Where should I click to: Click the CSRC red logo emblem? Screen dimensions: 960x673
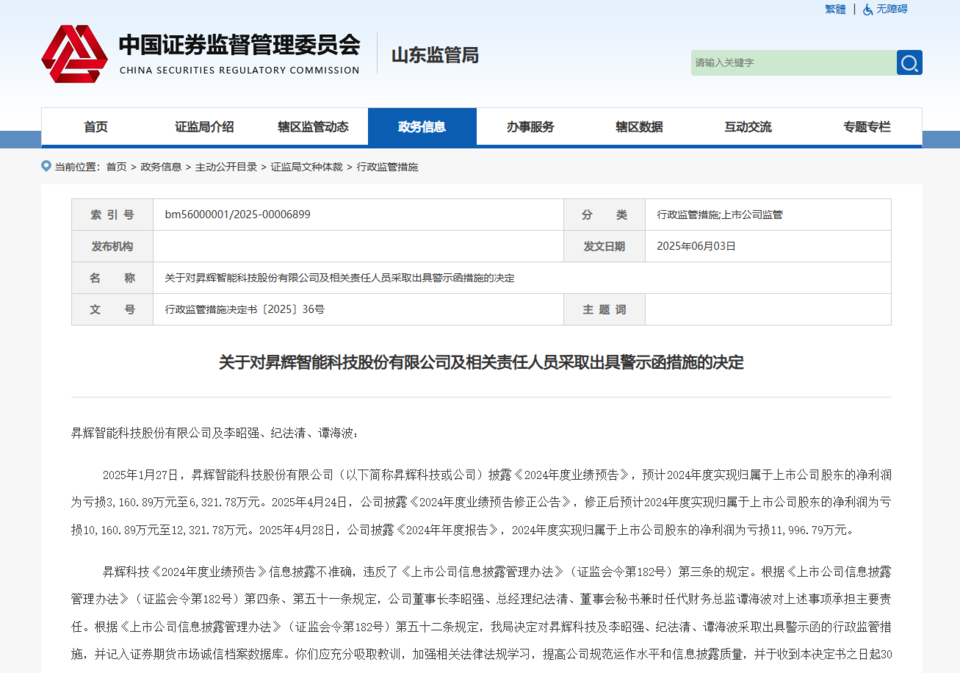(75, 54)
